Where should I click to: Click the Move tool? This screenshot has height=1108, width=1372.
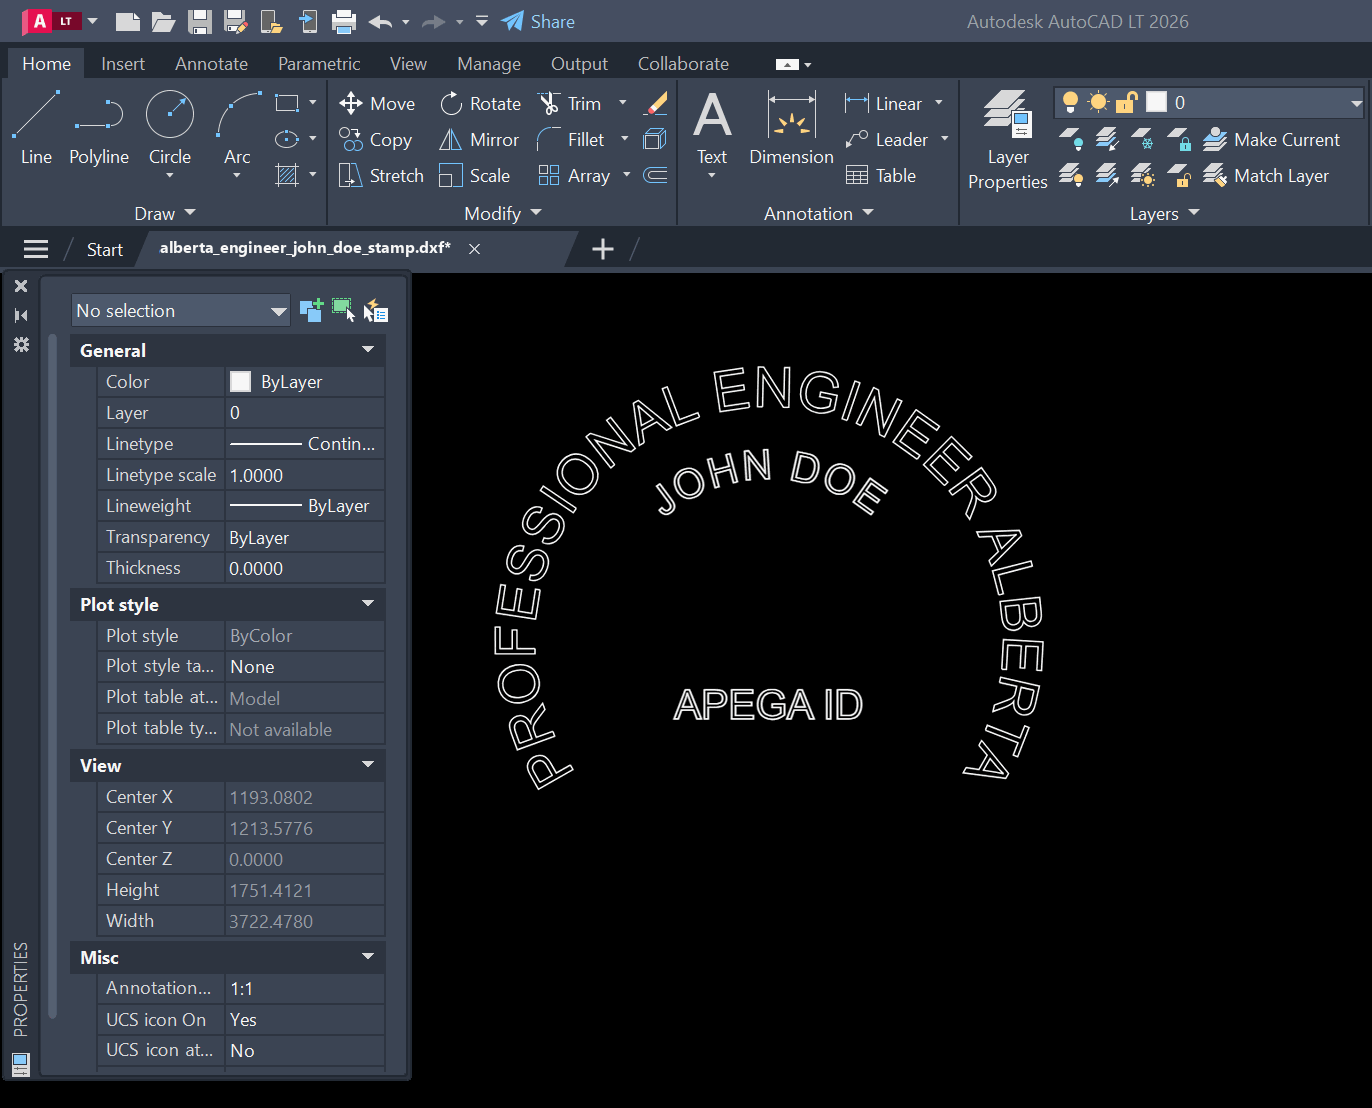click(377, 104)
